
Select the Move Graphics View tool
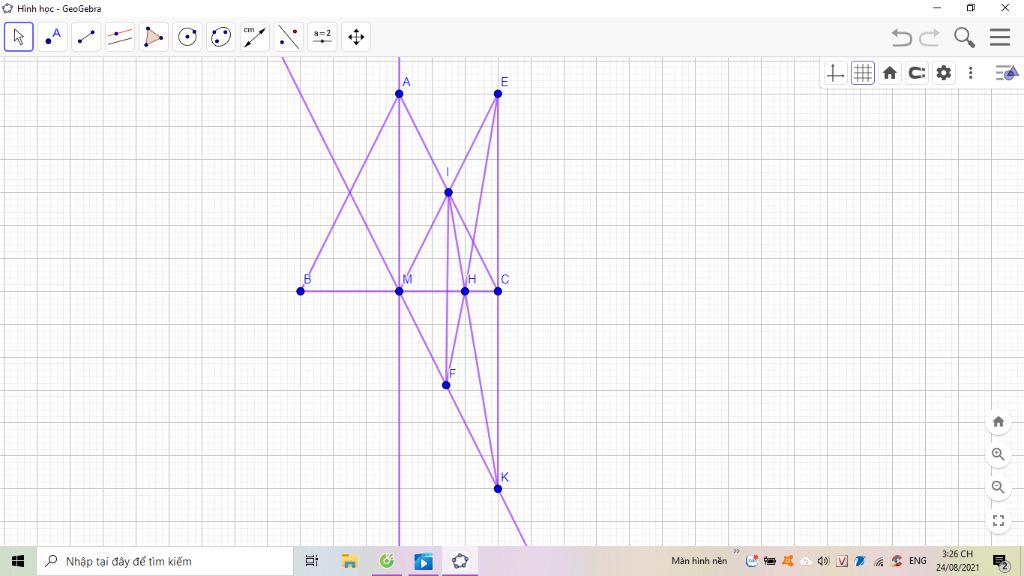coord(356,37)
